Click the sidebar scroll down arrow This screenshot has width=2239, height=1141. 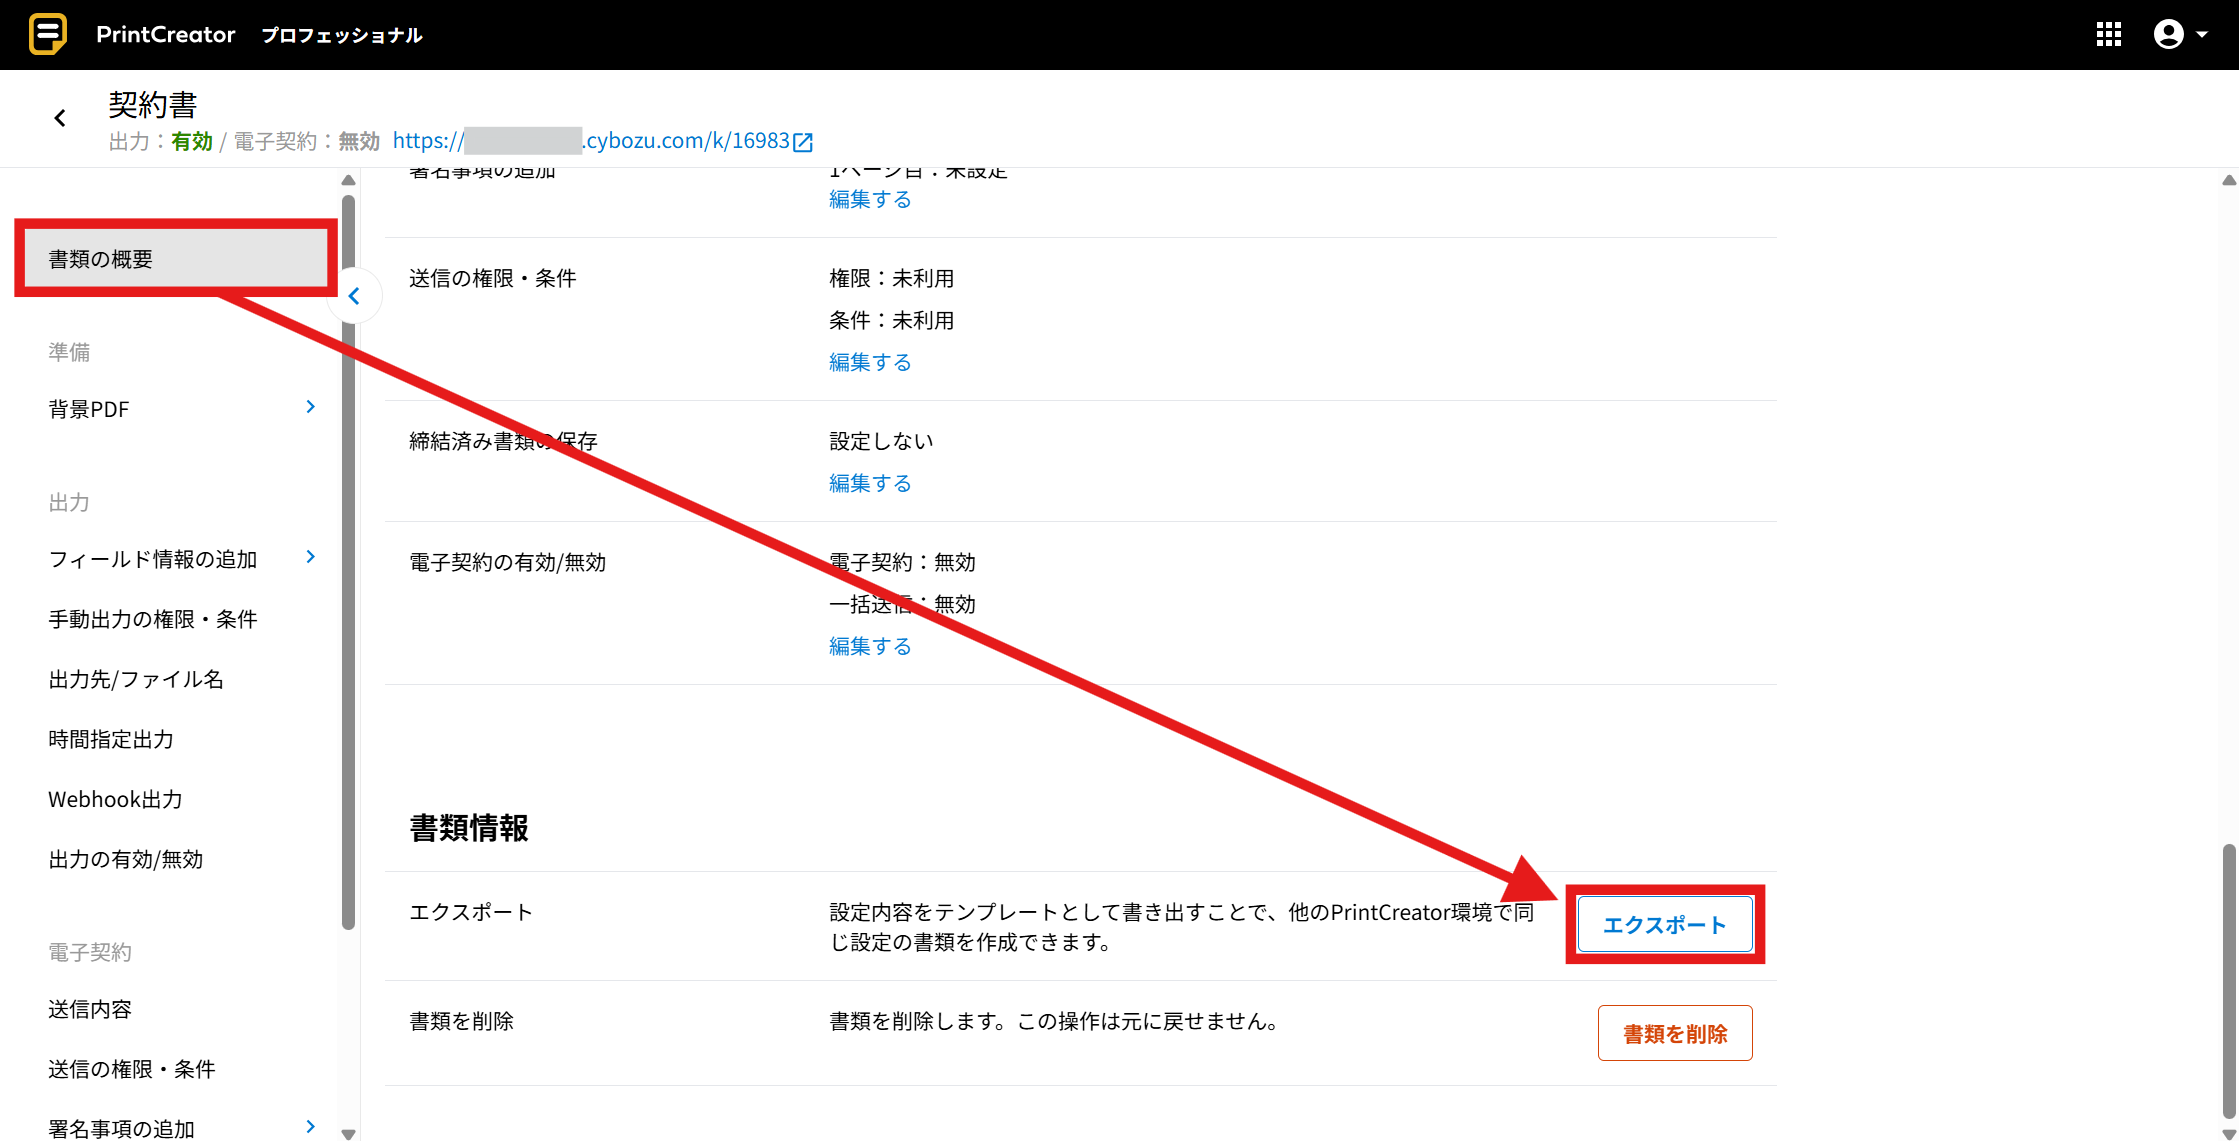pyautogui.click(x=348, y=1133)
